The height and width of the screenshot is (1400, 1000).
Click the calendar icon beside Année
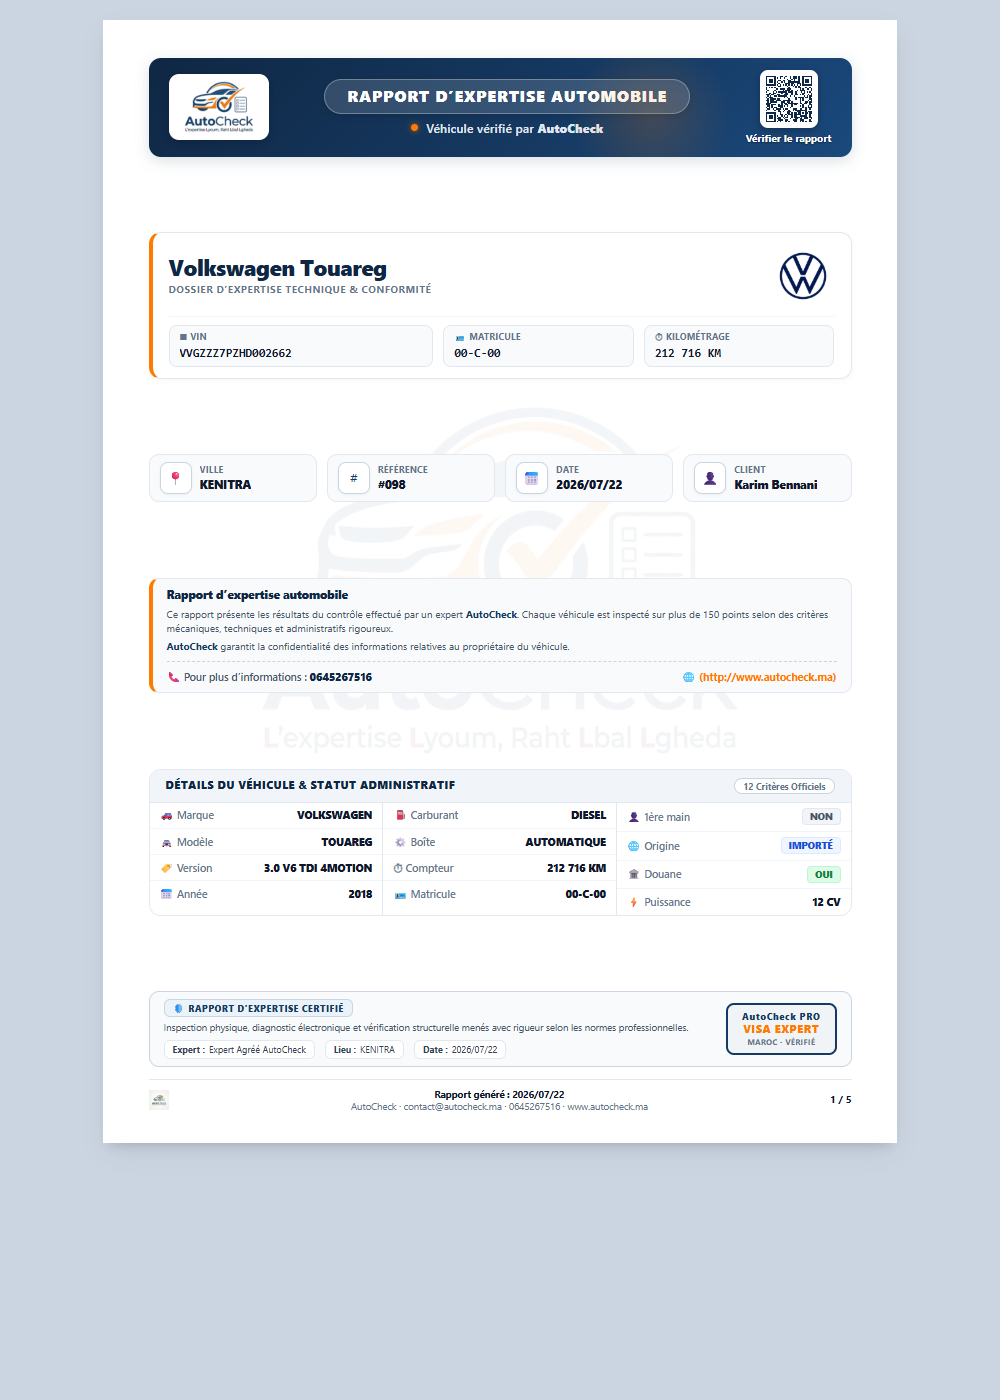167,894
